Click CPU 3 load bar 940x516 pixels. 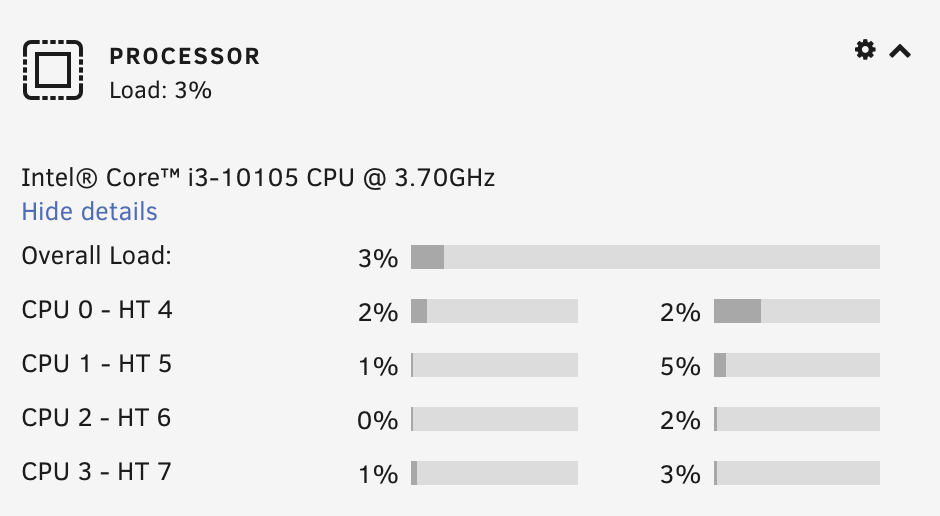tap(494, 473)
